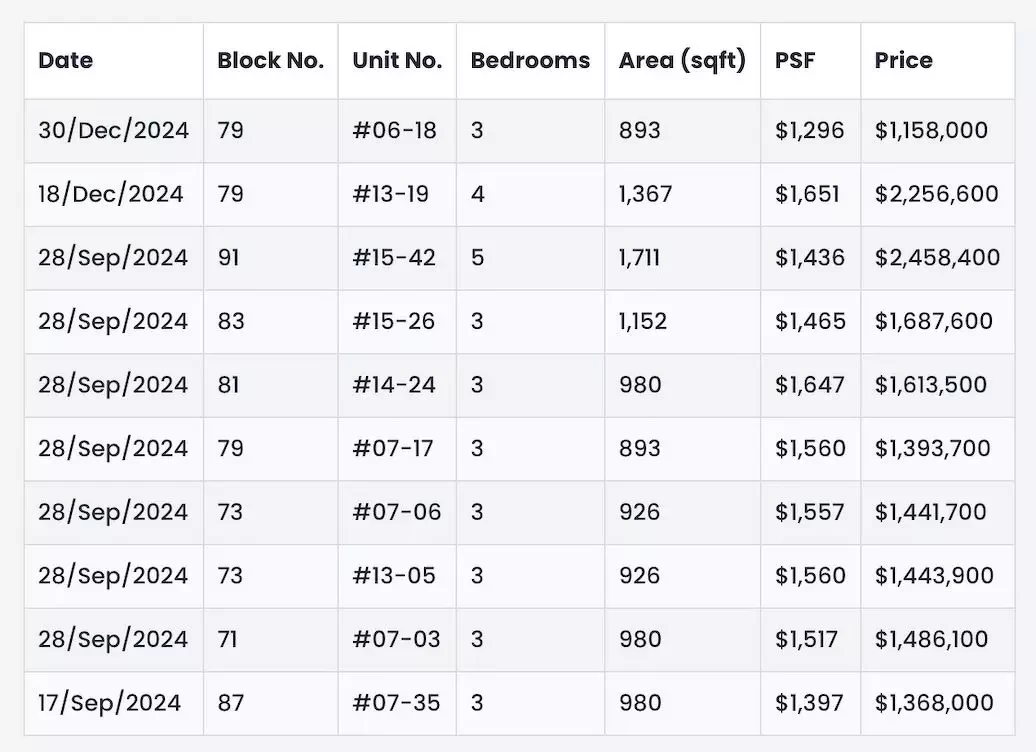Click the $2,458,400 price cell
Screen dimensions: 1036x752
tap(938, 258)
